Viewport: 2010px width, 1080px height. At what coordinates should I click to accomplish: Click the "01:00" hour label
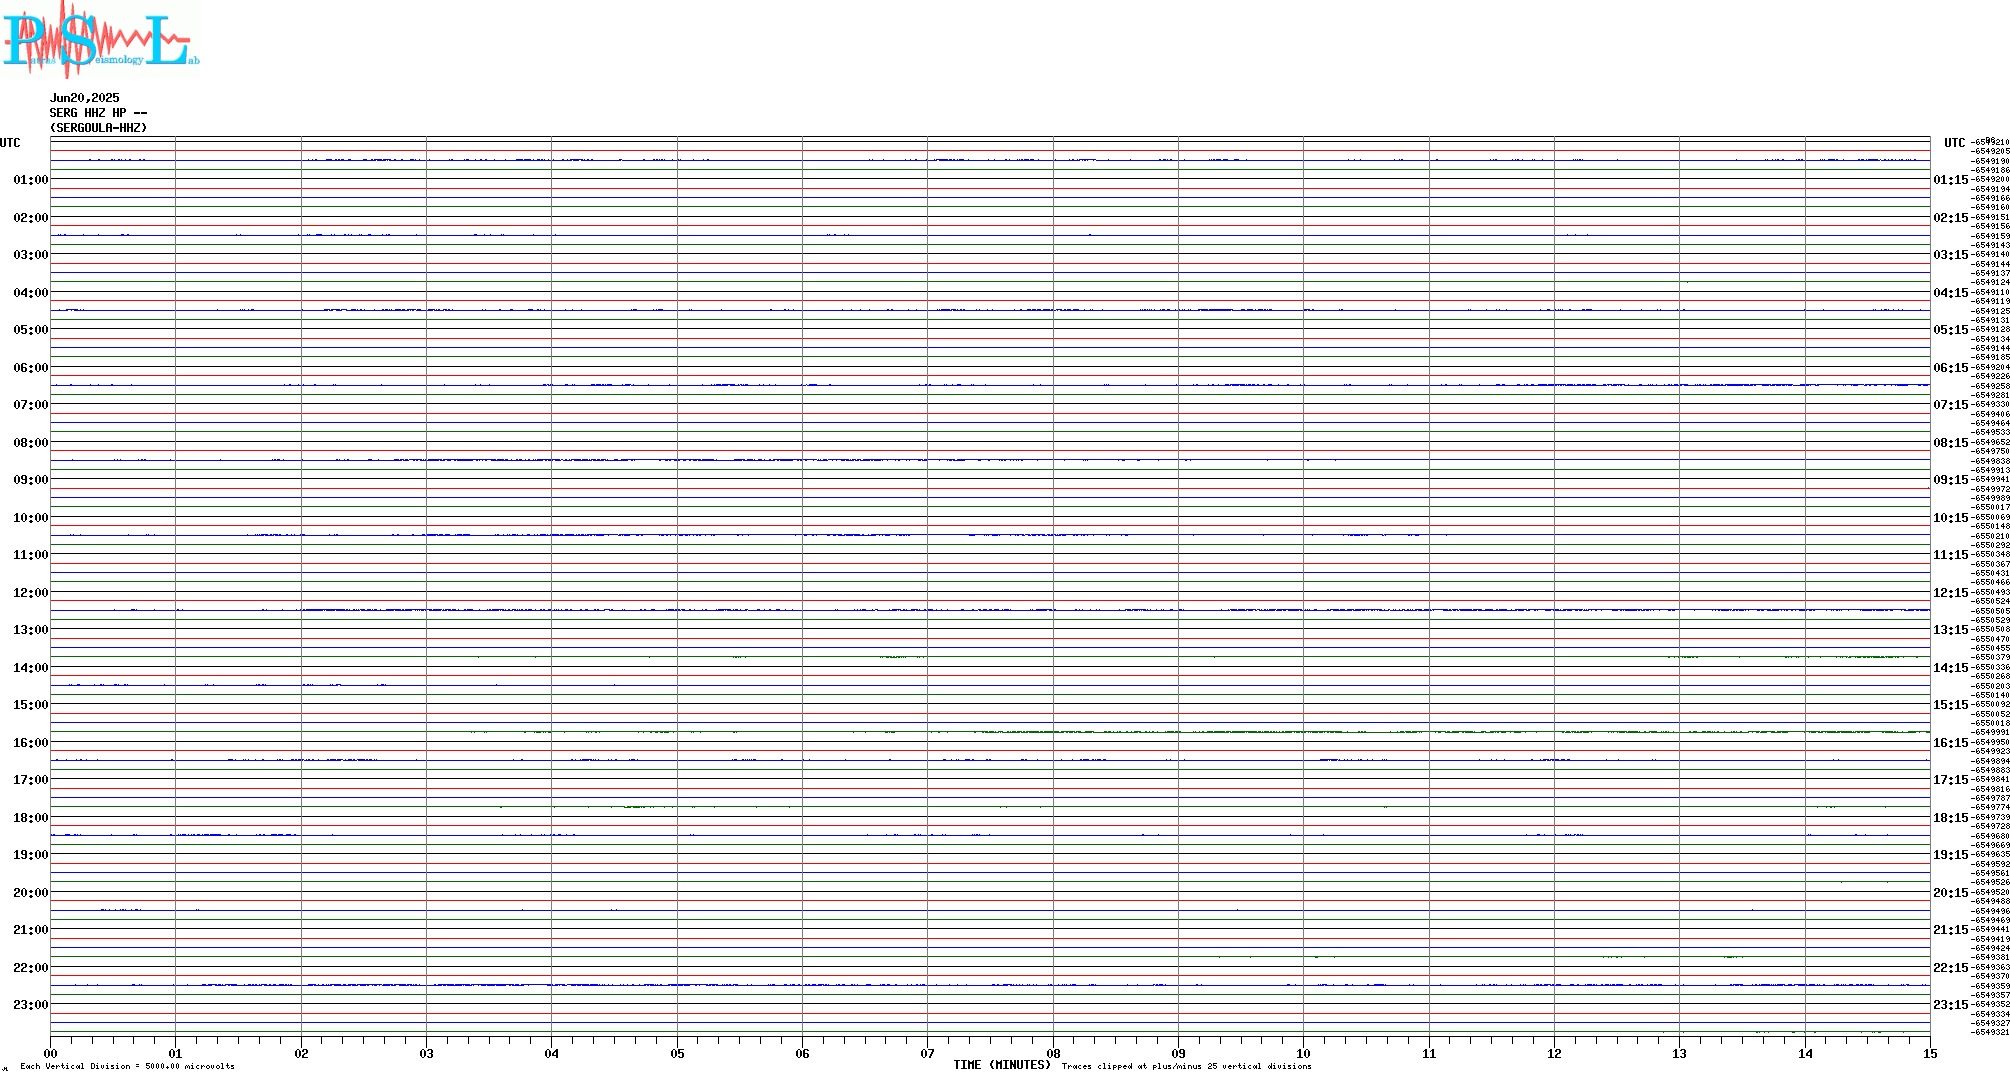pos(31,180)
